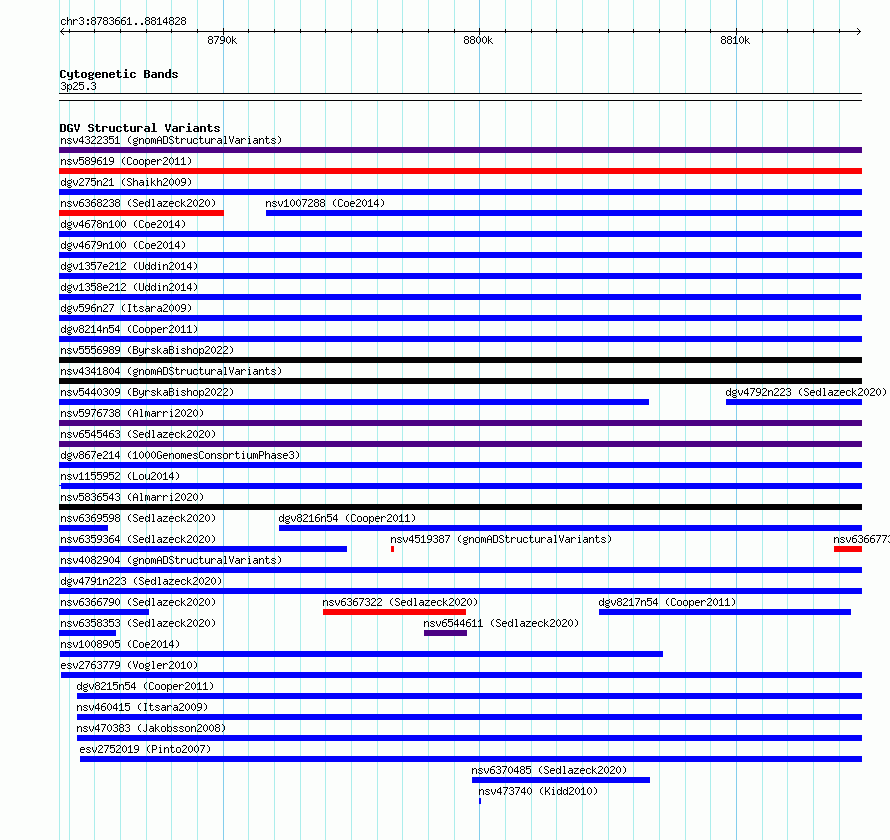This screenshot has width=890, height=840.
Task: Select dgv4792n223 (Sedlazeck2020) label
Action: click(806, 392)
